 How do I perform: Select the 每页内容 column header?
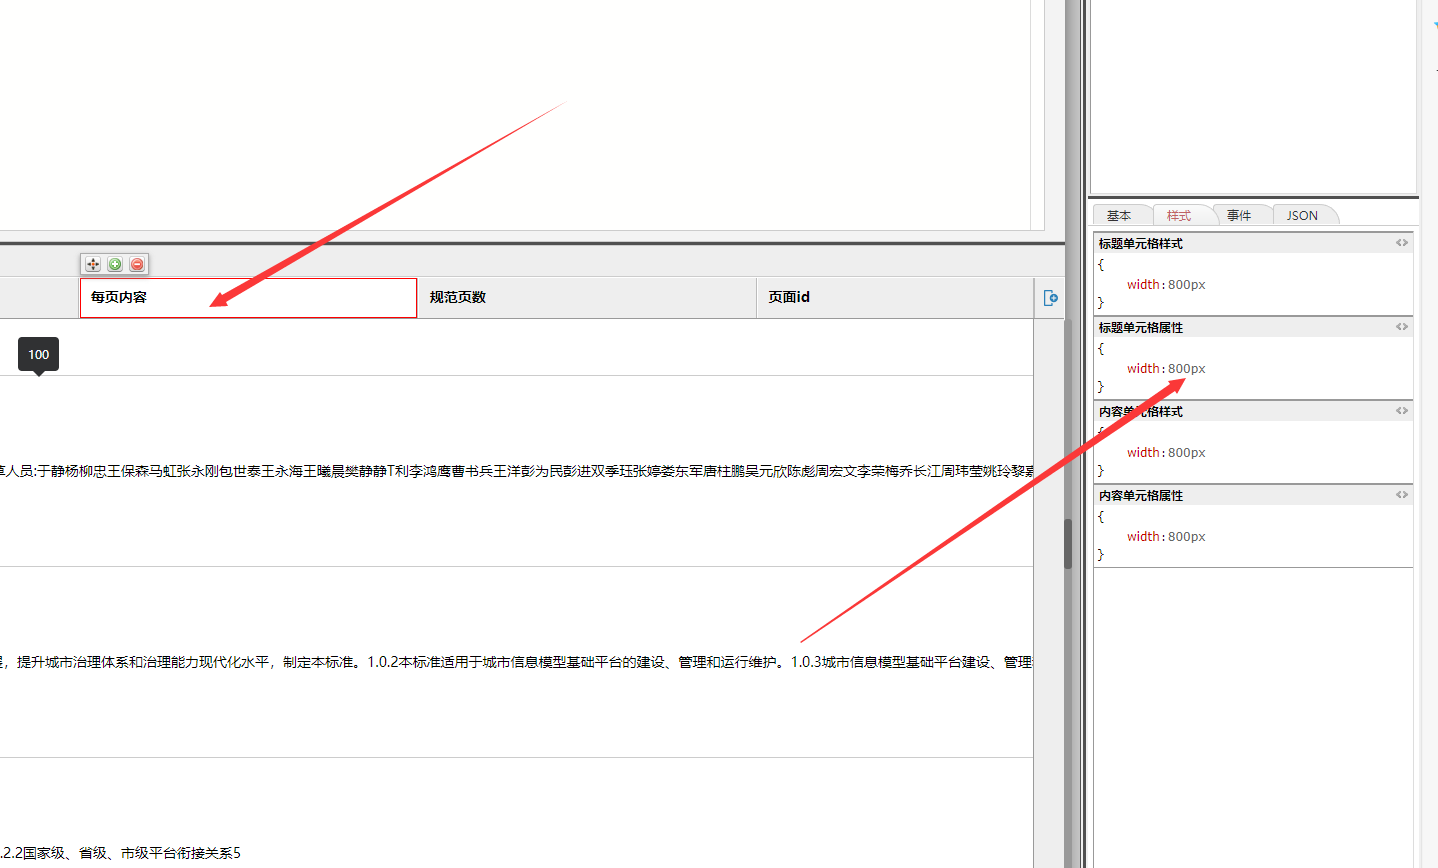(248, 298)
